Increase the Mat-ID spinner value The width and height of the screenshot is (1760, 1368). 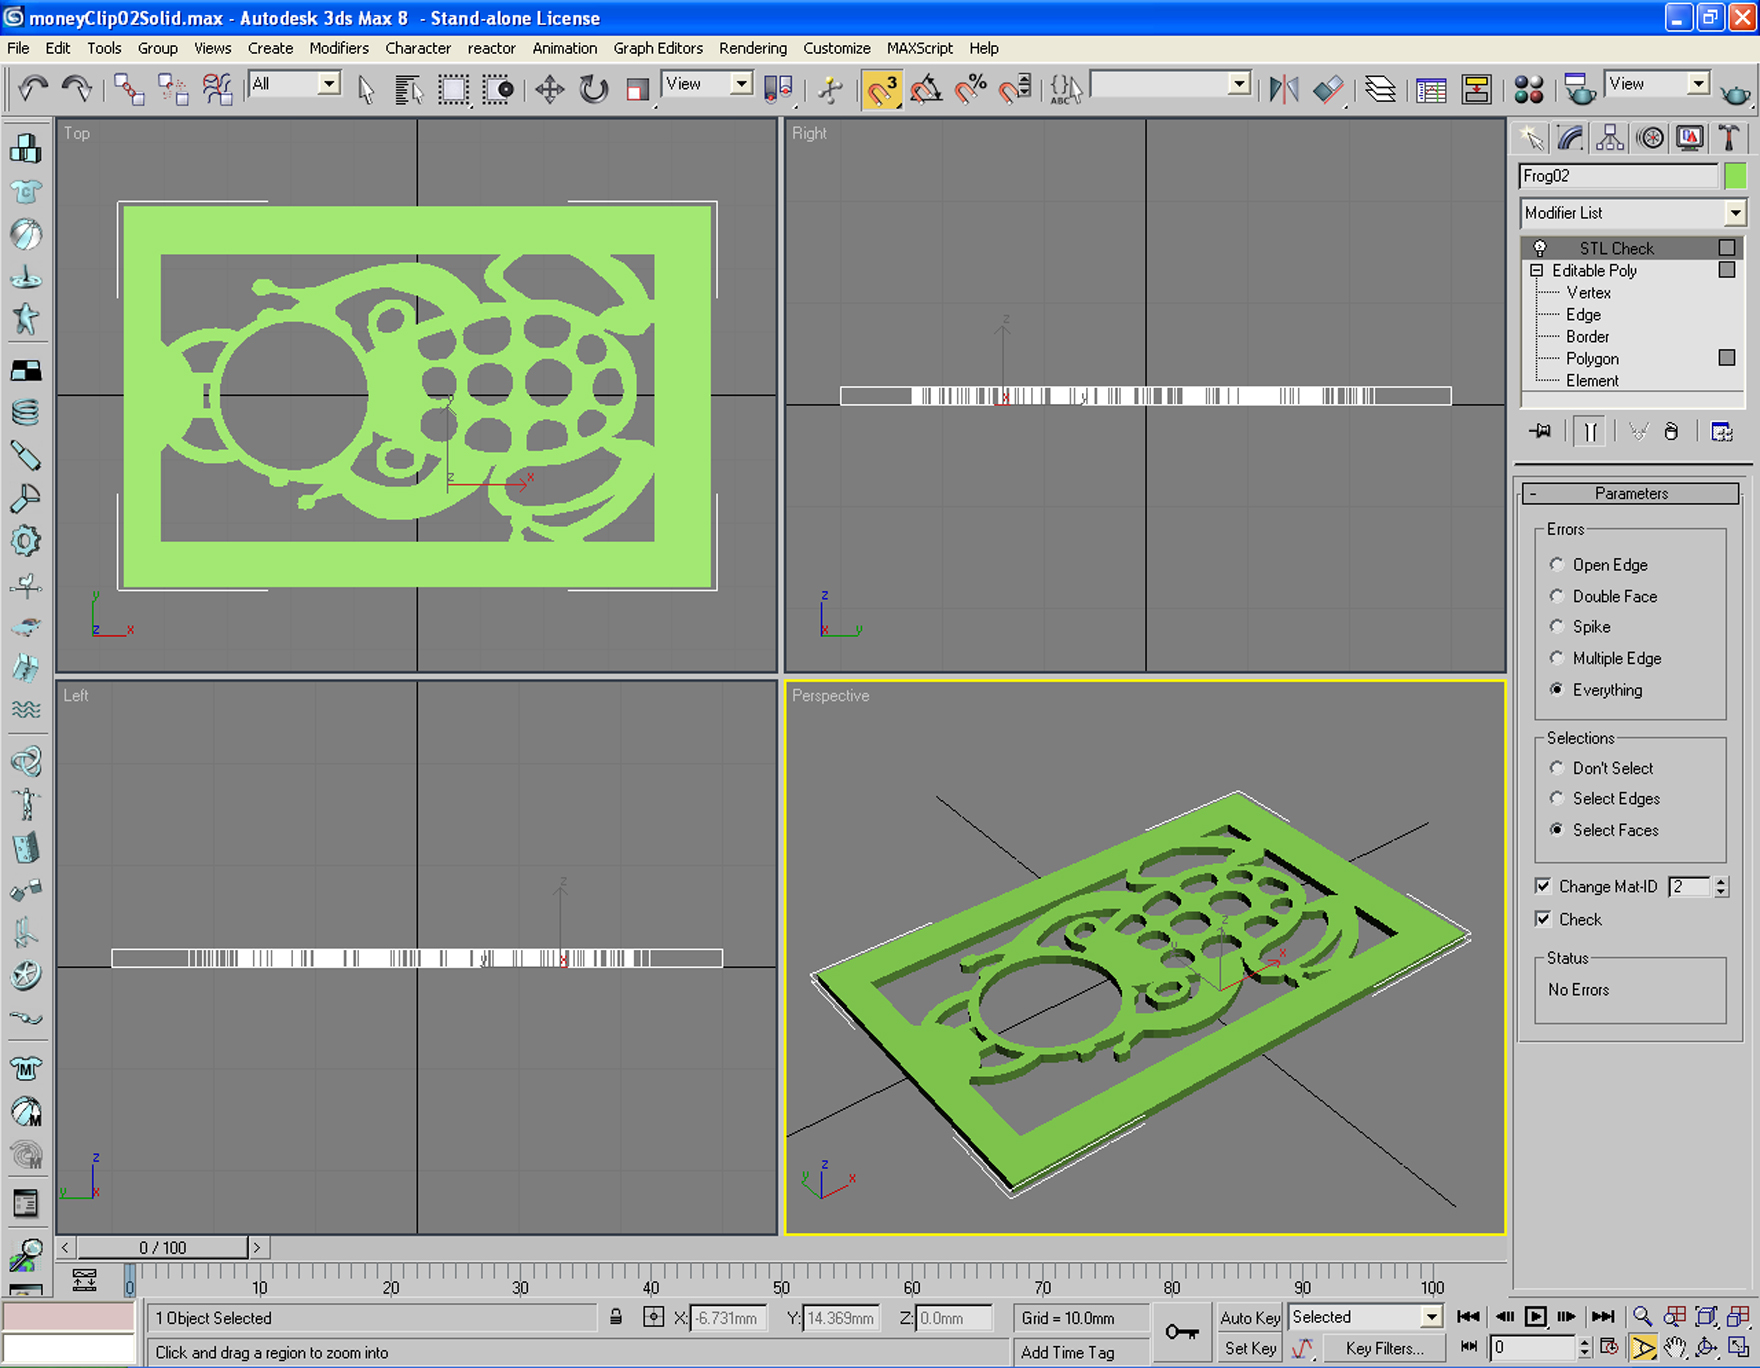coord(1721,882)
